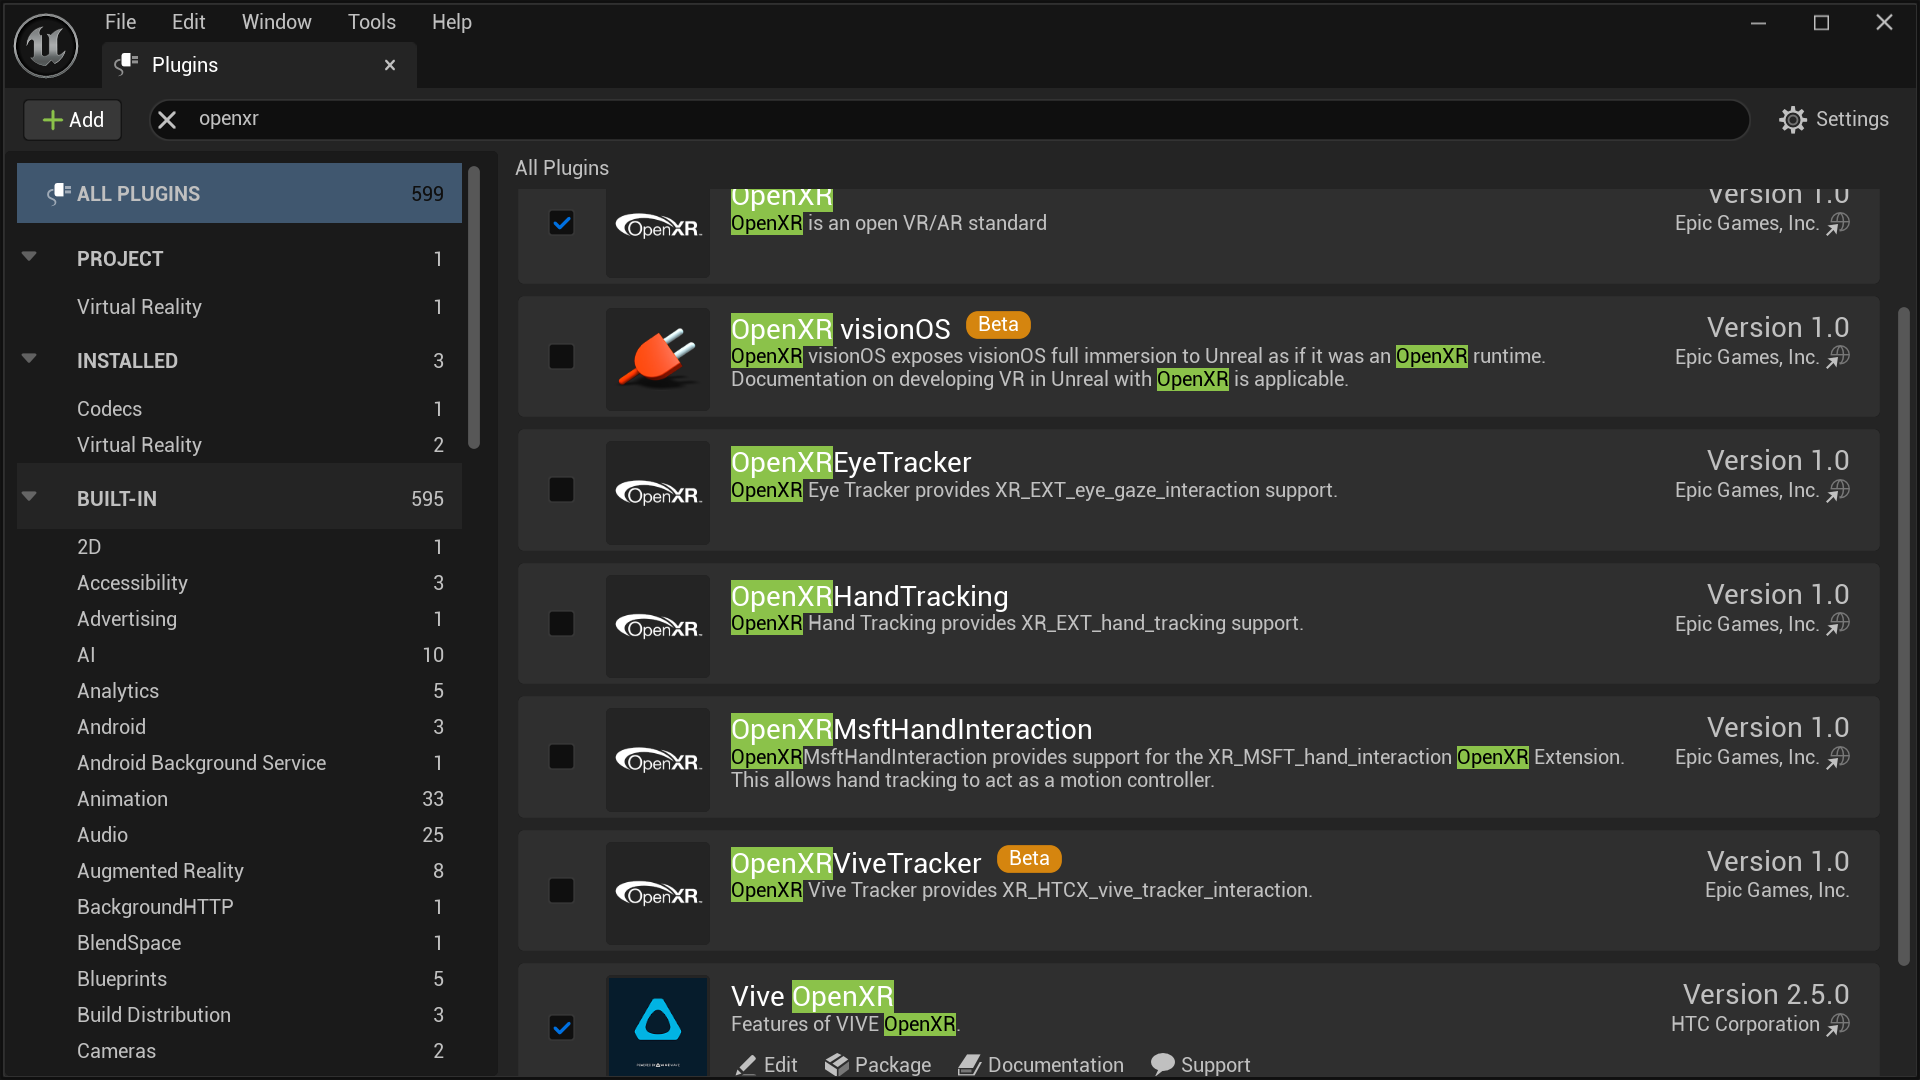Collapse the INSTALLED category arrow
1920x1080 pixels.
tap(29, 359)
